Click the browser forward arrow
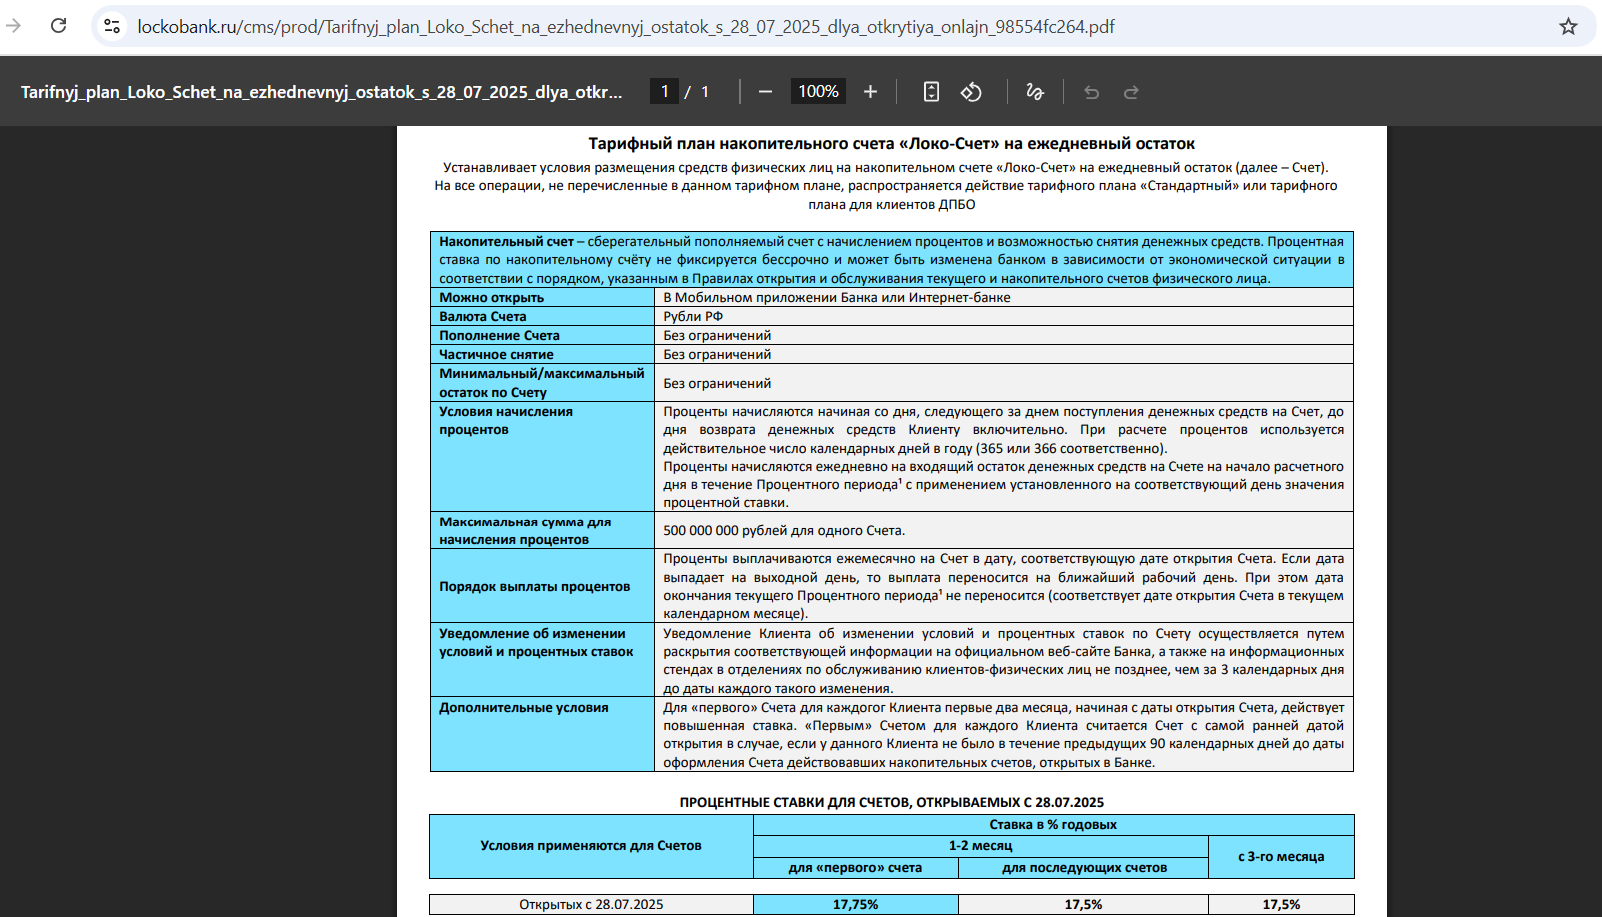 14,26
